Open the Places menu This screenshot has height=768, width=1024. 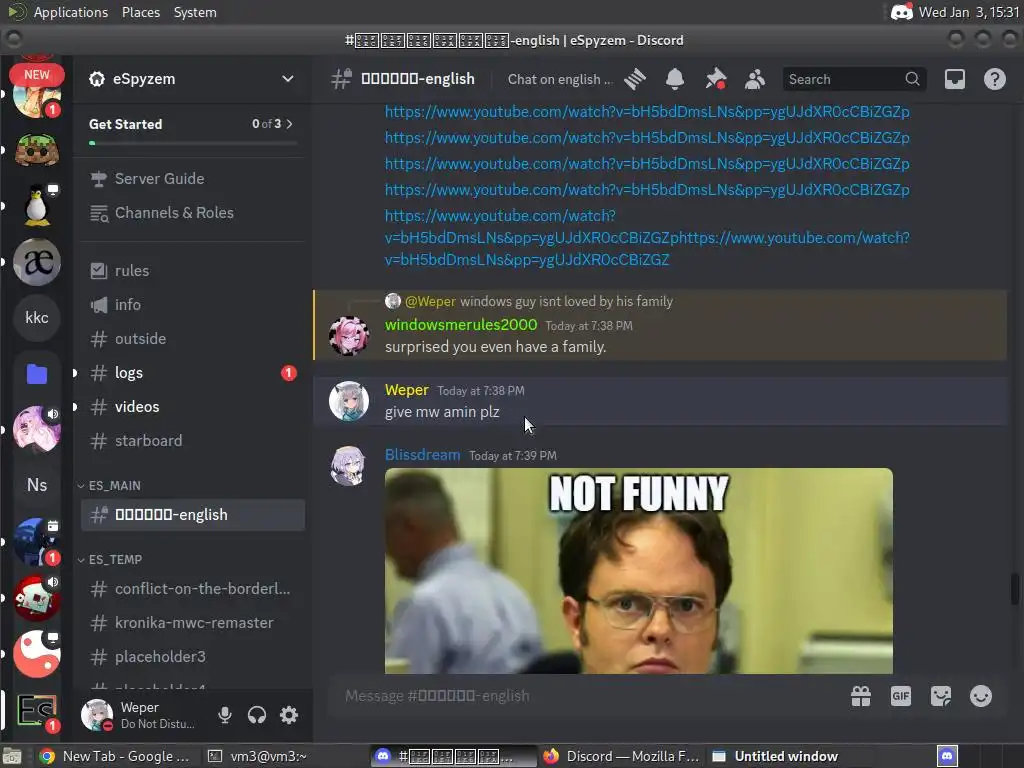click(140, 12)
